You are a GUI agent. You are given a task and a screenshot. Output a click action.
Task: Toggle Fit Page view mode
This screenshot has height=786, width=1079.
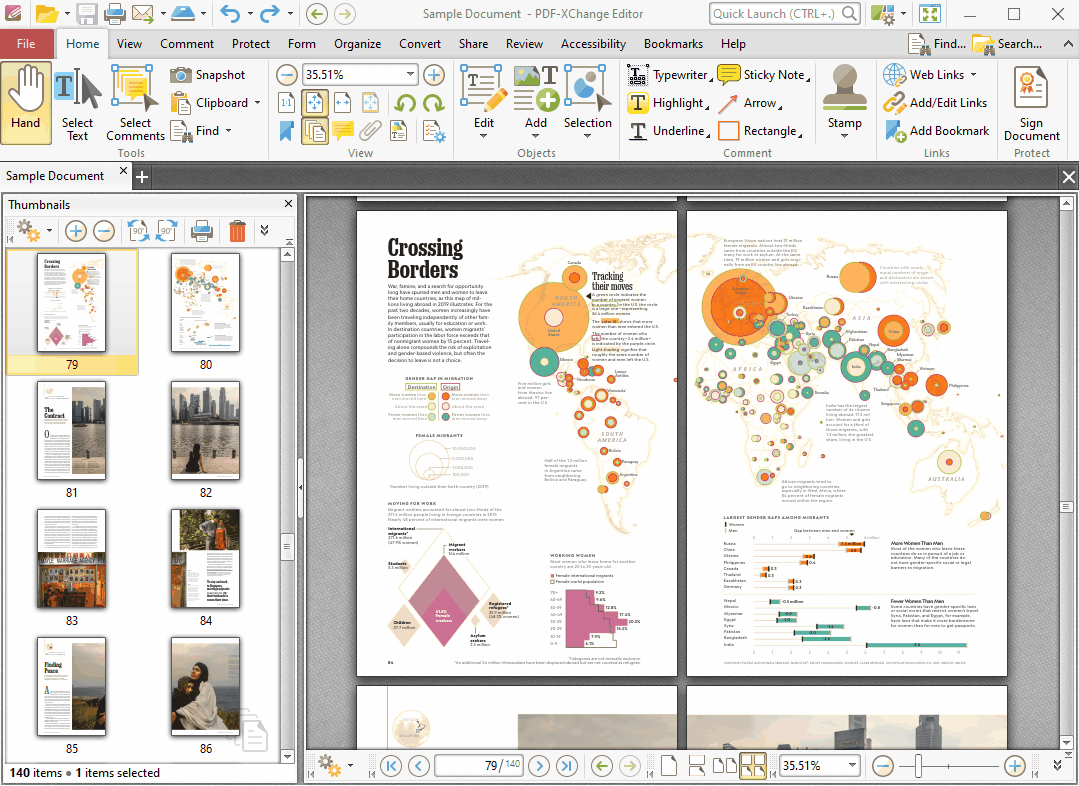(x=314, y=102)
